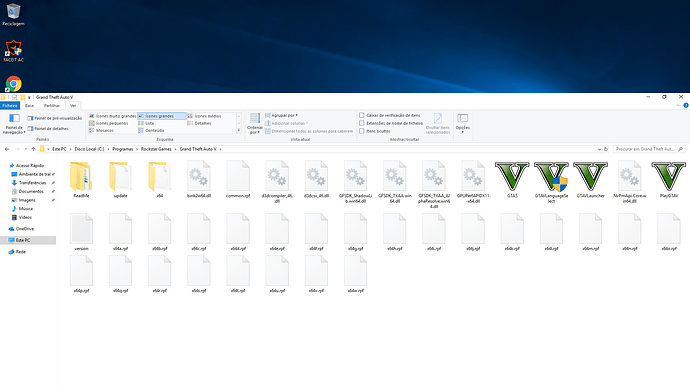This screenshot has height=388, width=690.
Task: Expand the Ordenar por menu
Action: pyautogui.click(x=255, y=124)
